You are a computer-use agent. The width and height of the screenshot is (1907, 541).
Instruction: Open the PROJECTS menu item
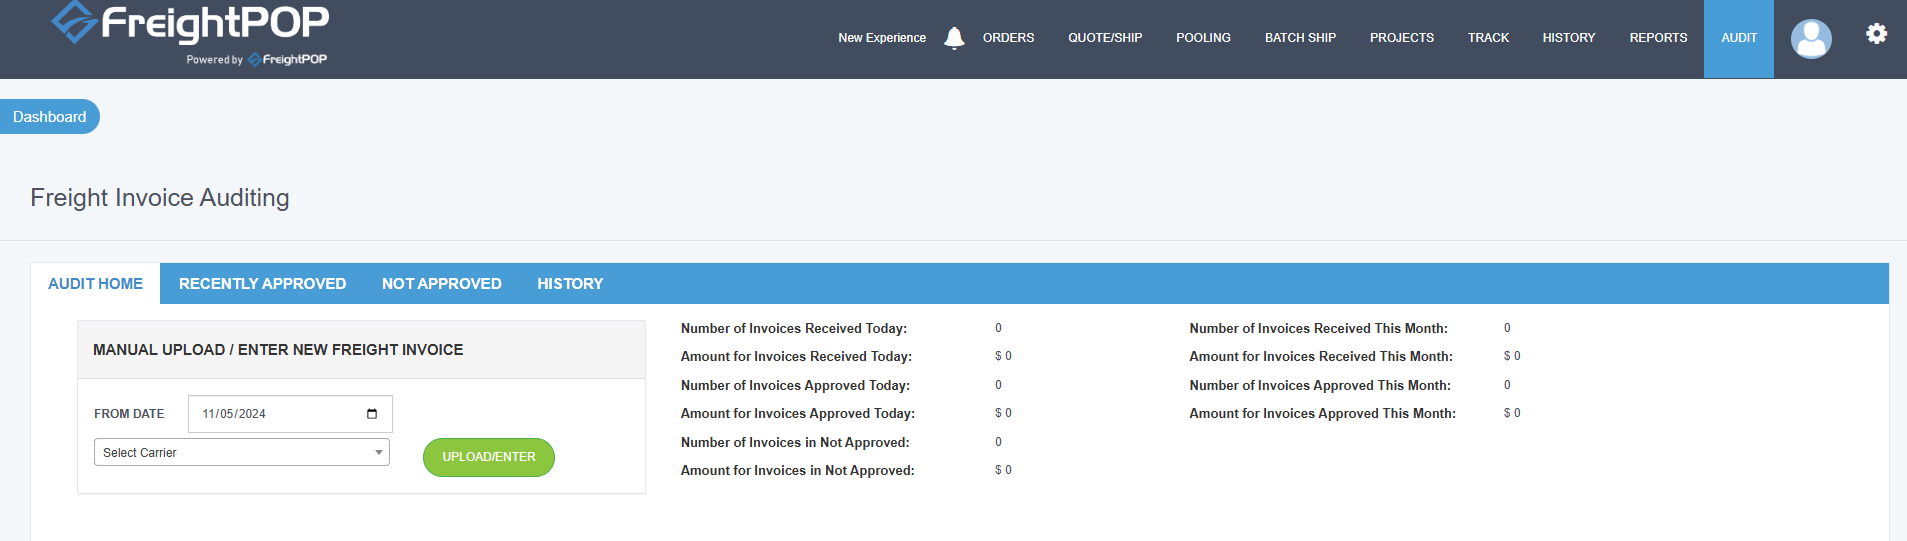[x=1401, y=38]
